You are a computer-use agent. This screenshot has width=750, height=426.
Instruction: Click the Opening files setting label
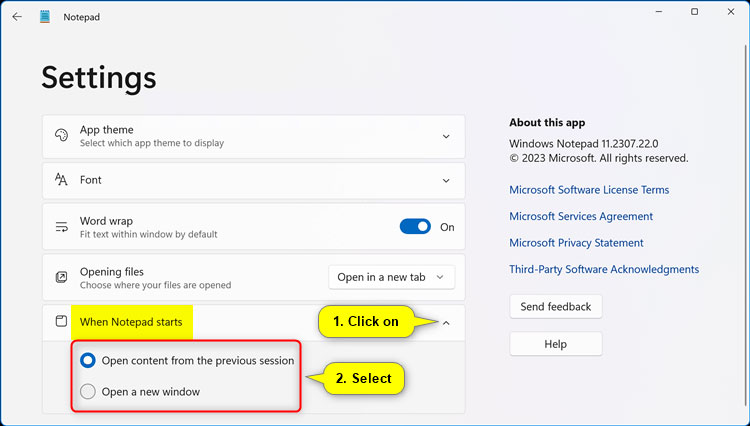coord(111,272)
